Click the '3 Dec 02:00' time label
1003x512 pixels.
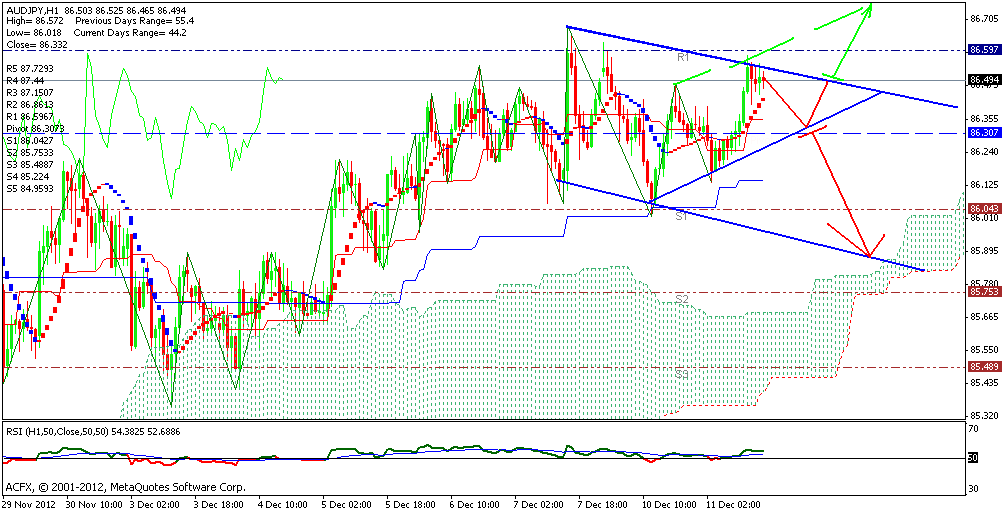[155, 504]
